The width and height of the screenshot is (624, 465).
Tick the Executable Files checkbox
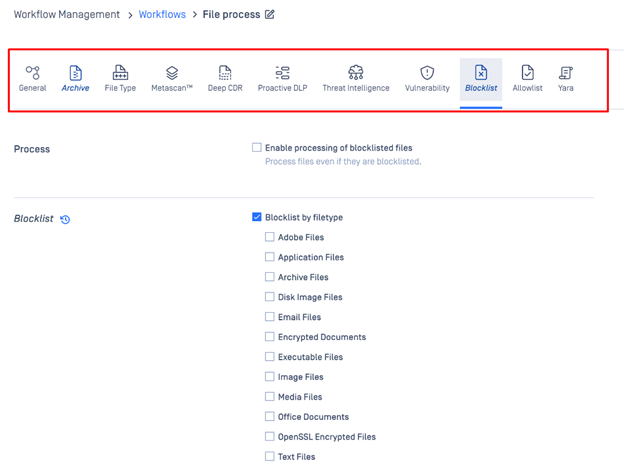click(x=269, y=356)
